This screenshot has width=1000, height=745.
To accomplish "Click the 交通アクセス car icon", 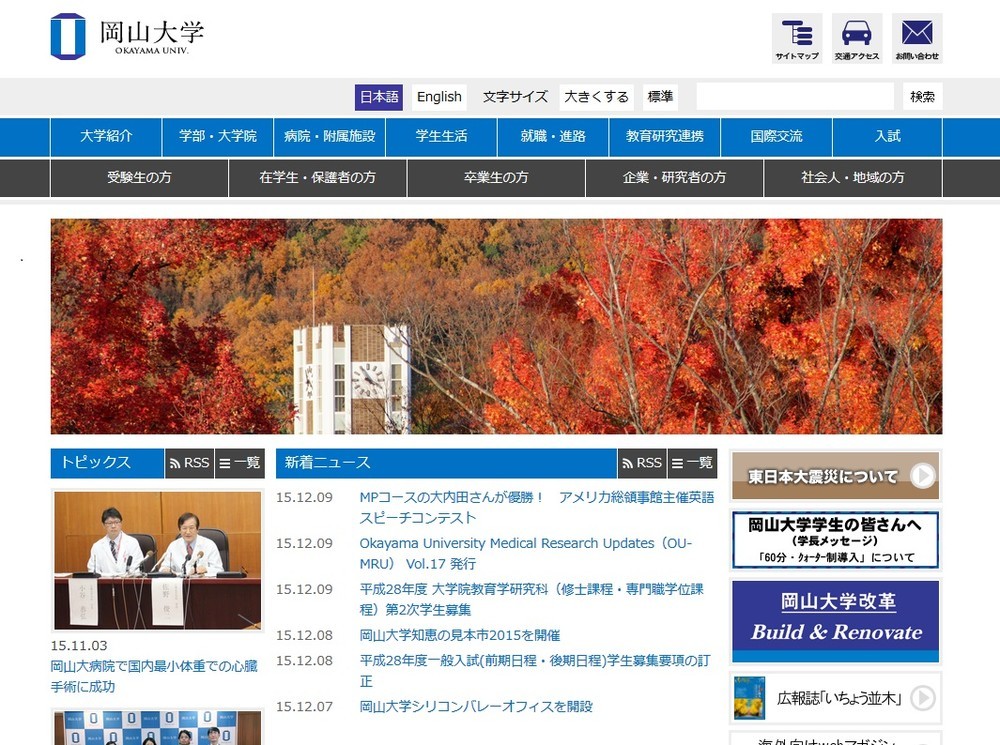I will pos(856,38).
